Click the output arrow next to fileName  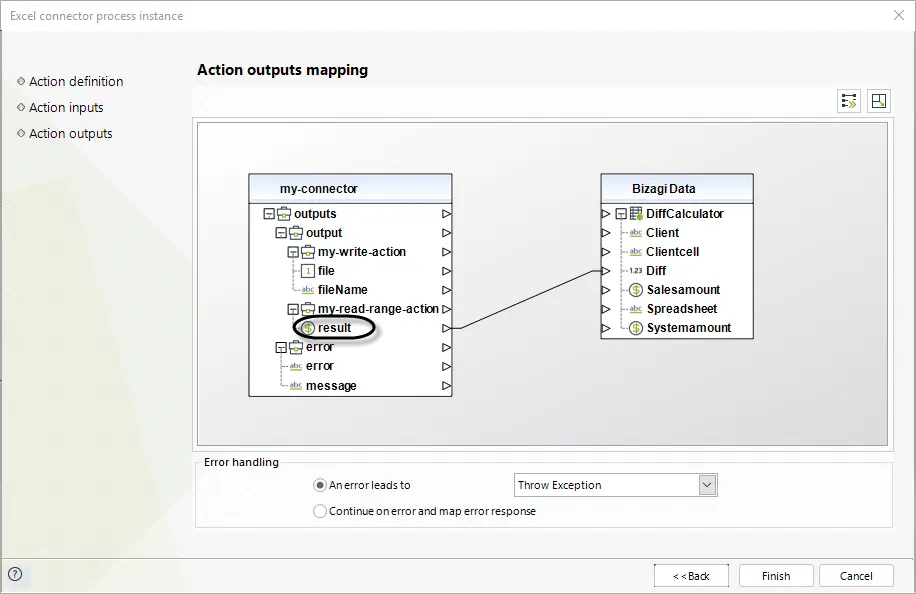[x=446, y=290]
